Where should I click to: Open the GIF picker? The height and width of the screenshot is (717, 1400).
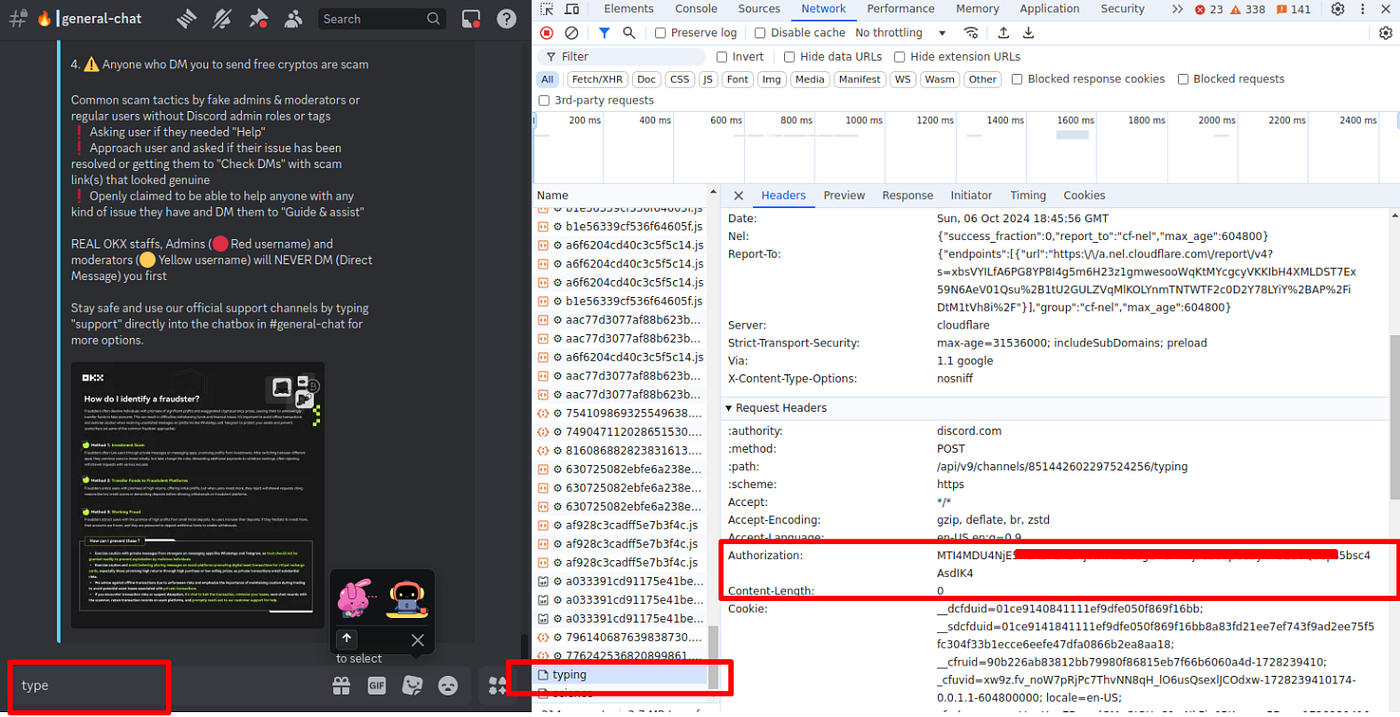coord(377,685)
